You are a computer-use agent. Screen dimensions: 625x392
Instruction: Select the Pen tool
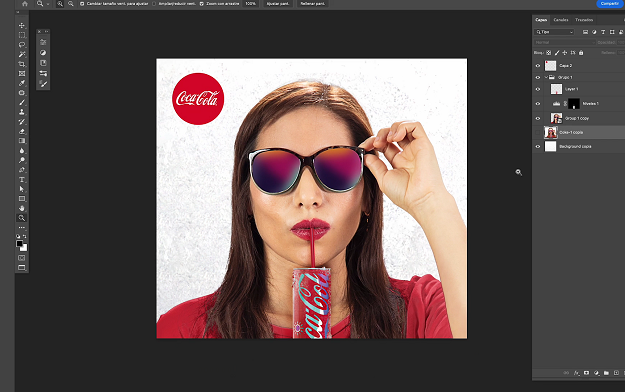click(x=22, y=170)
